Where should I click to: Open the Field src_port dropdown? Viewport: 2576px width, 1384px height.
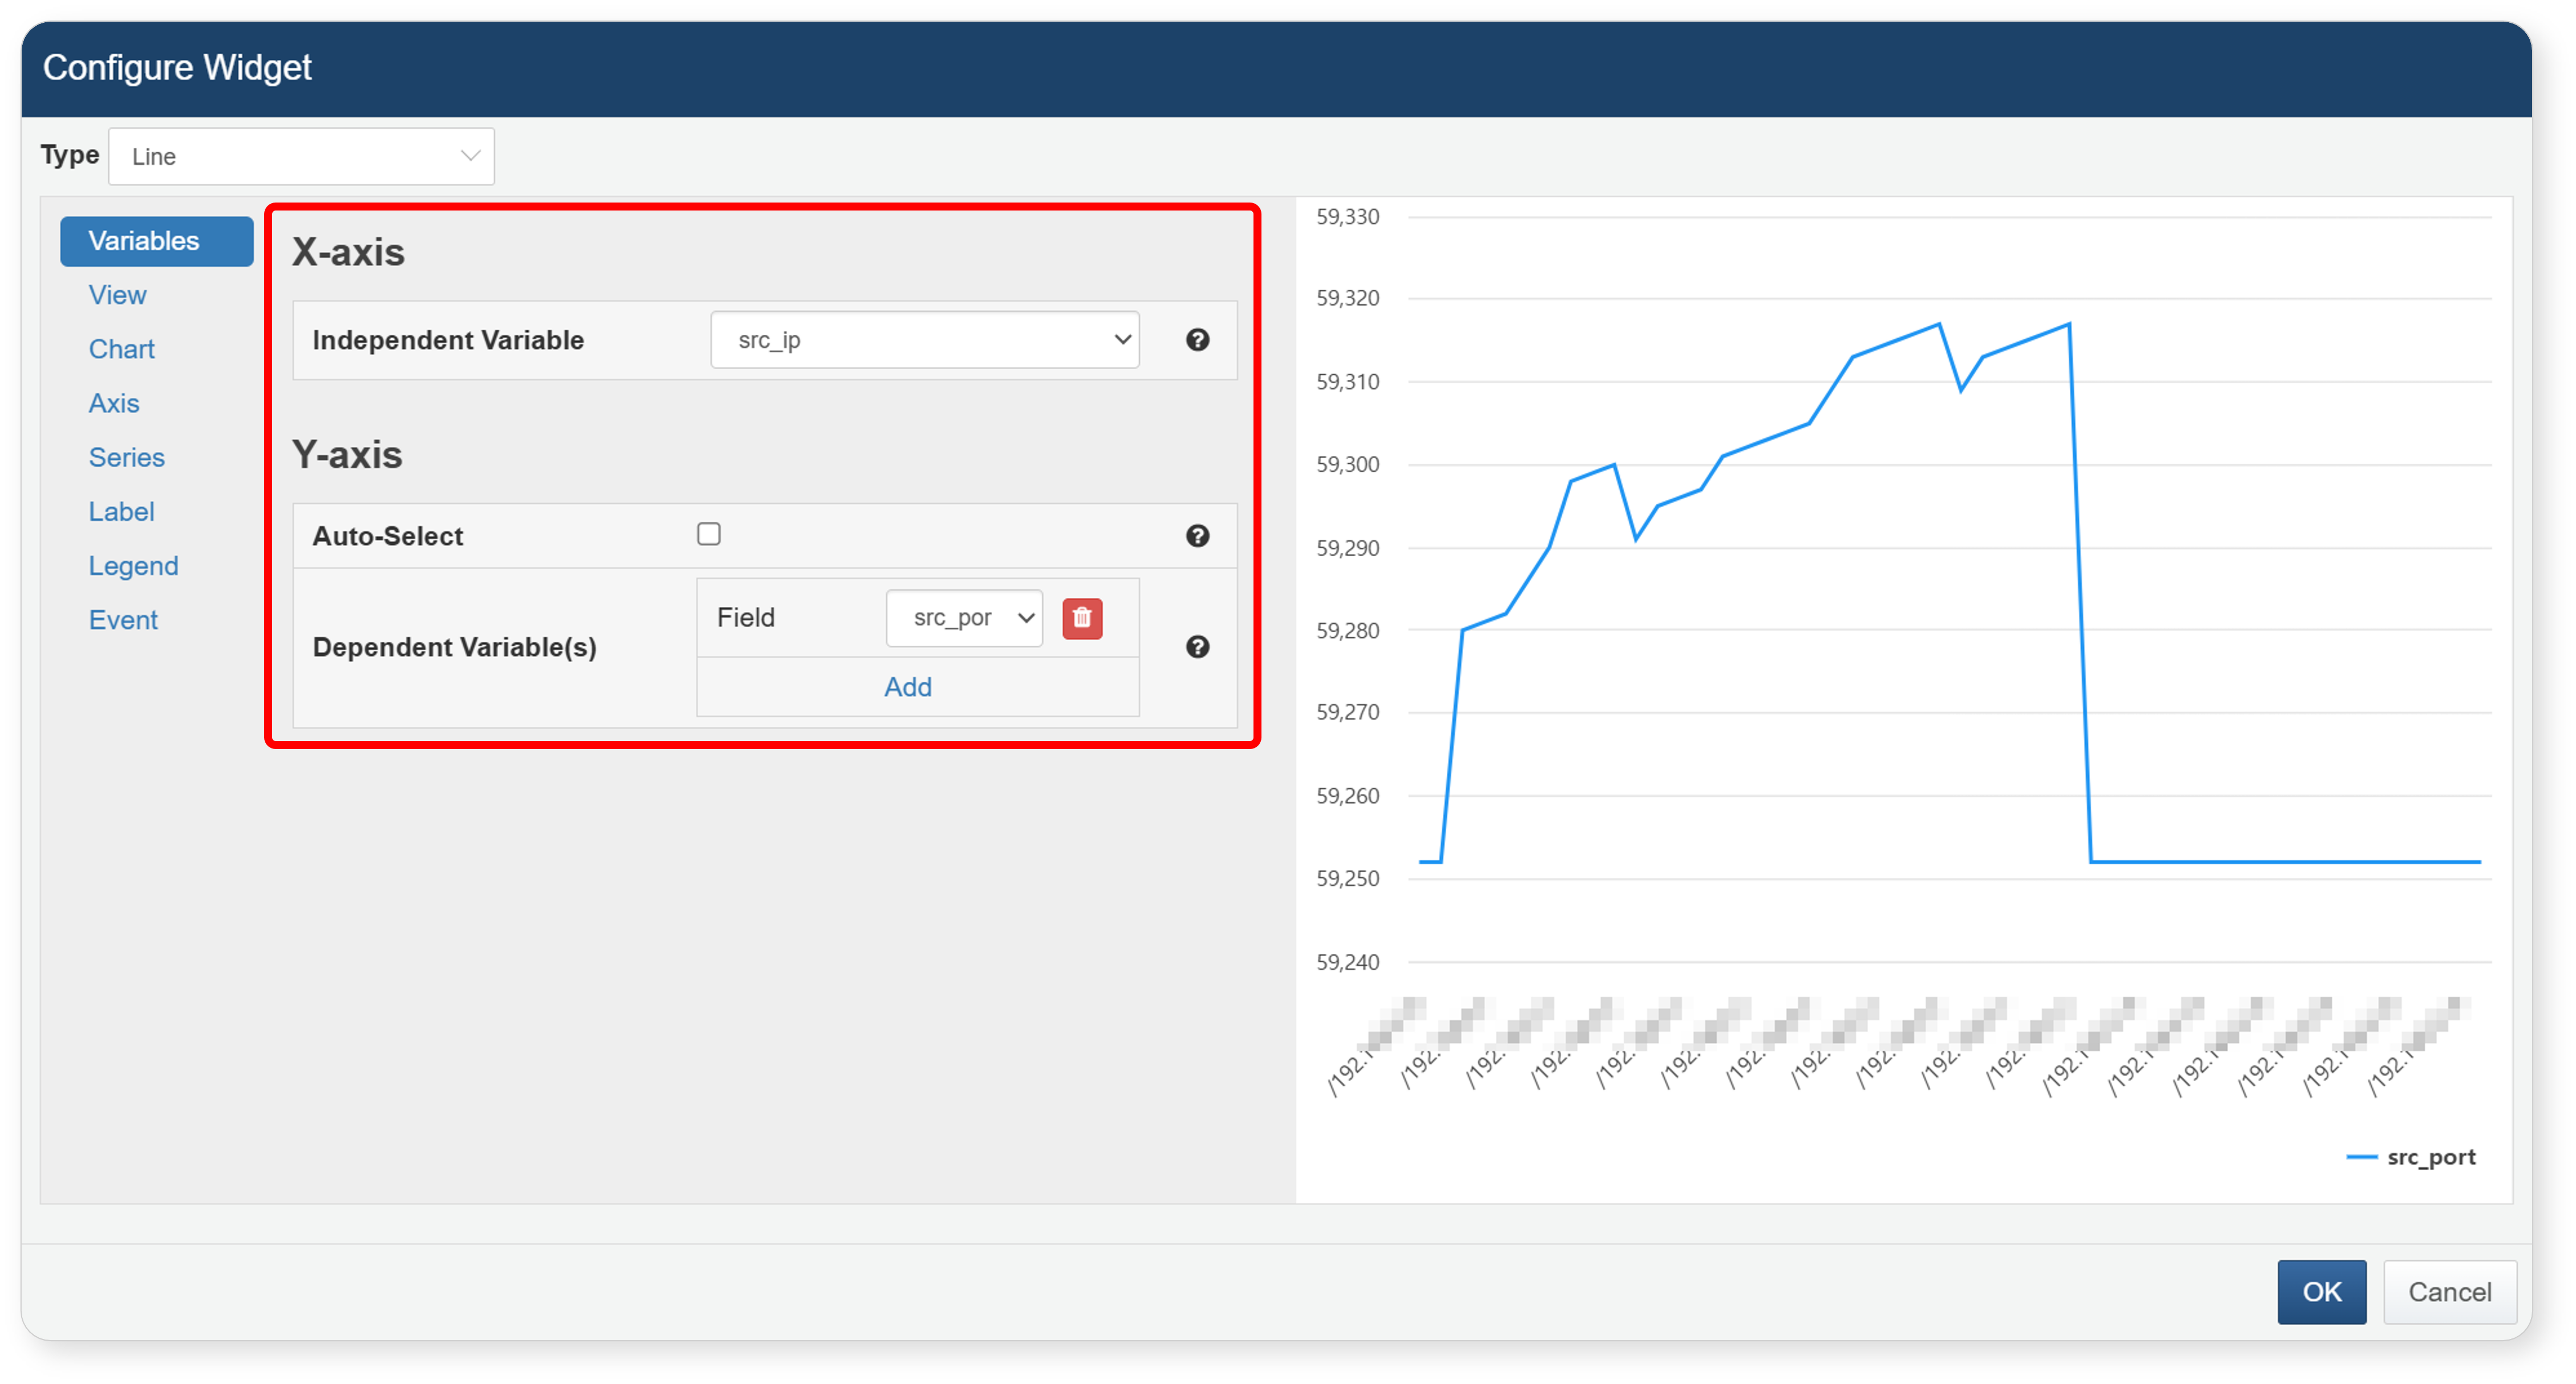(x=964, y=618)
